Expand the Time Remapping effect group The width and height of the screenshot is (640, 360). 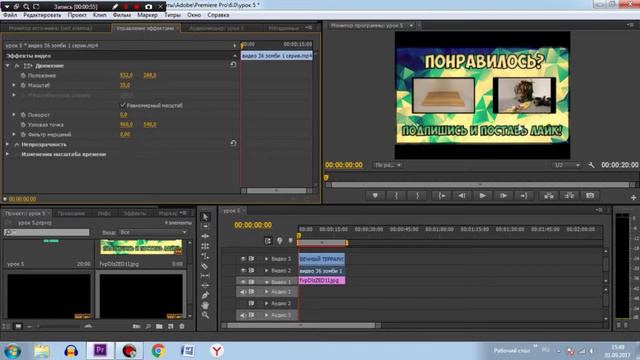tap(7, 154)
